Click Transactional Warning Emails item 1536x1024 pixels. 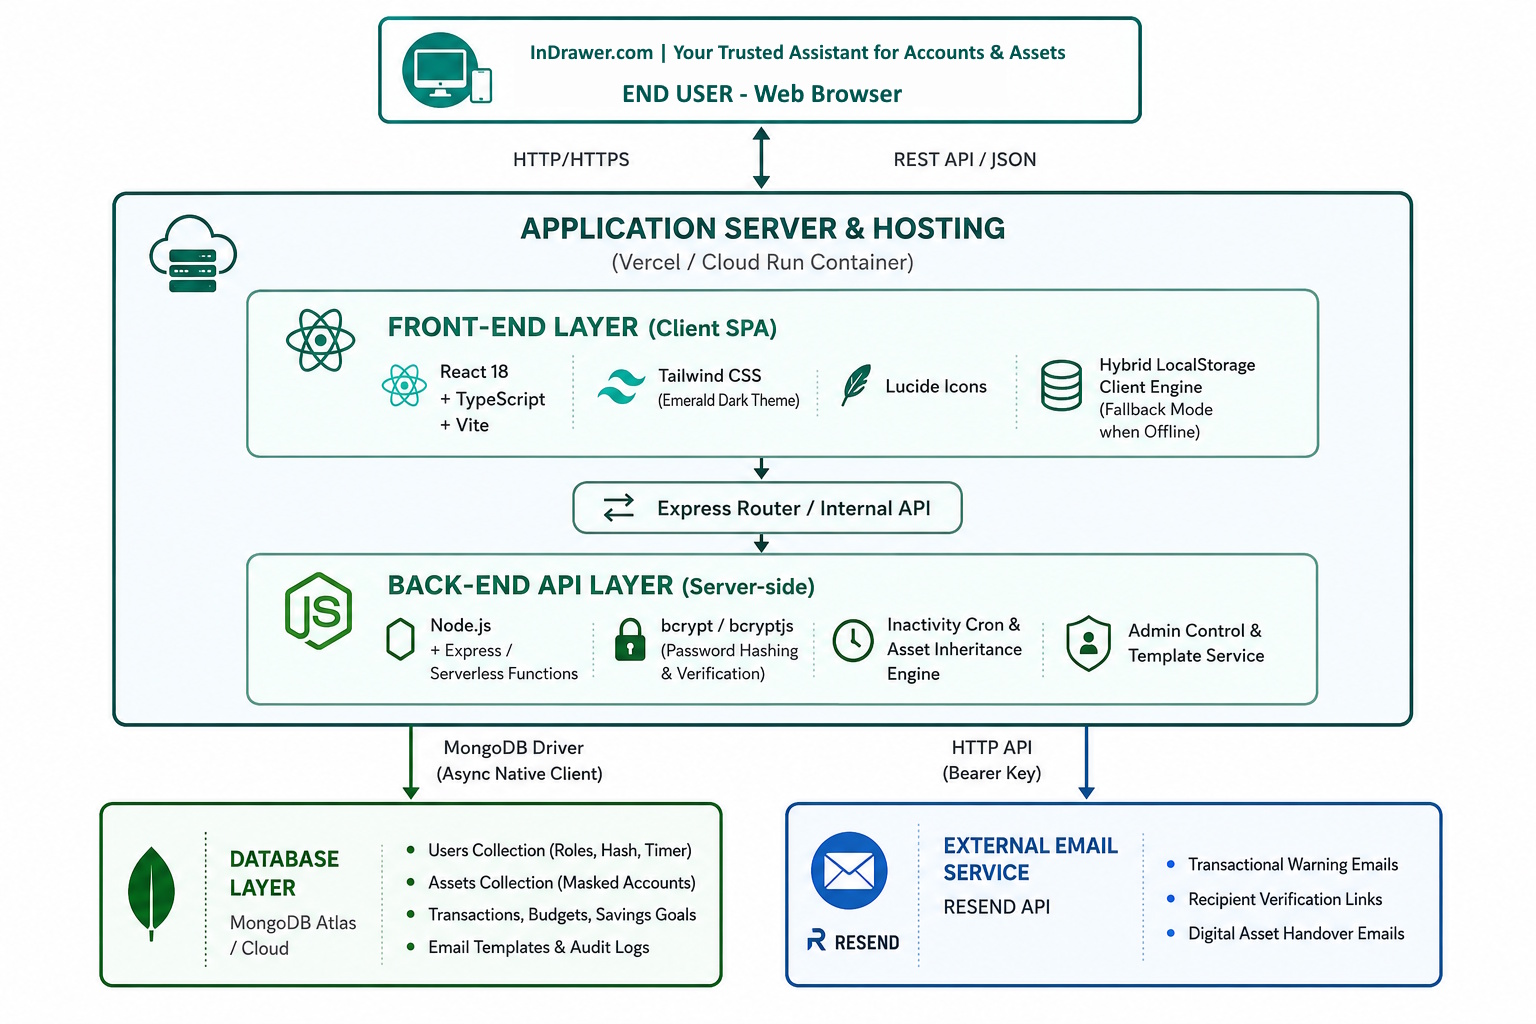1293,865
